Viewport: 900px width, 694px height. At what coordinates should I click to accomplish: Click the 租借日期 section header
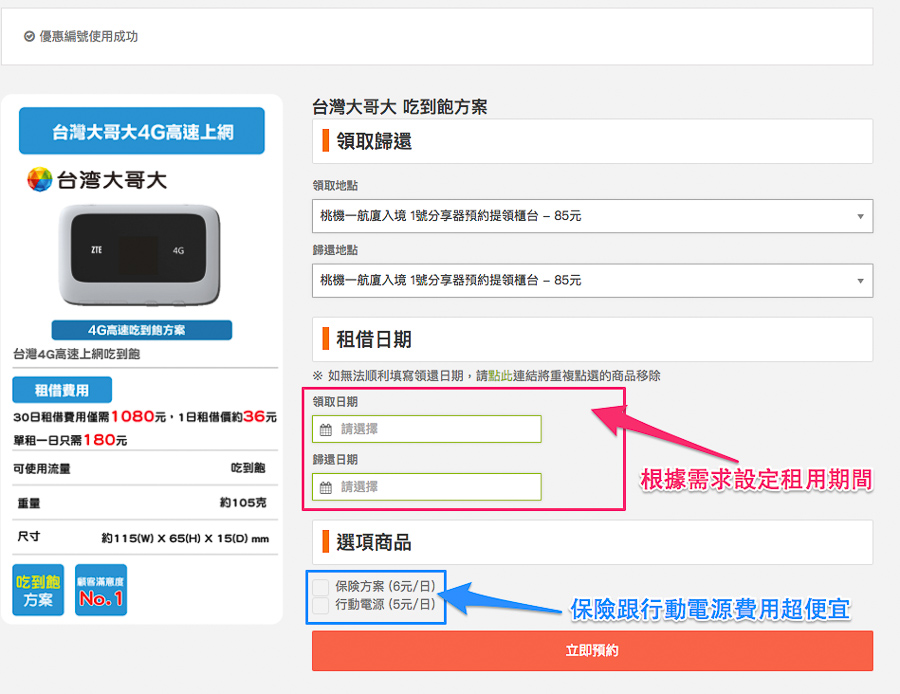[x=592, y=339]
